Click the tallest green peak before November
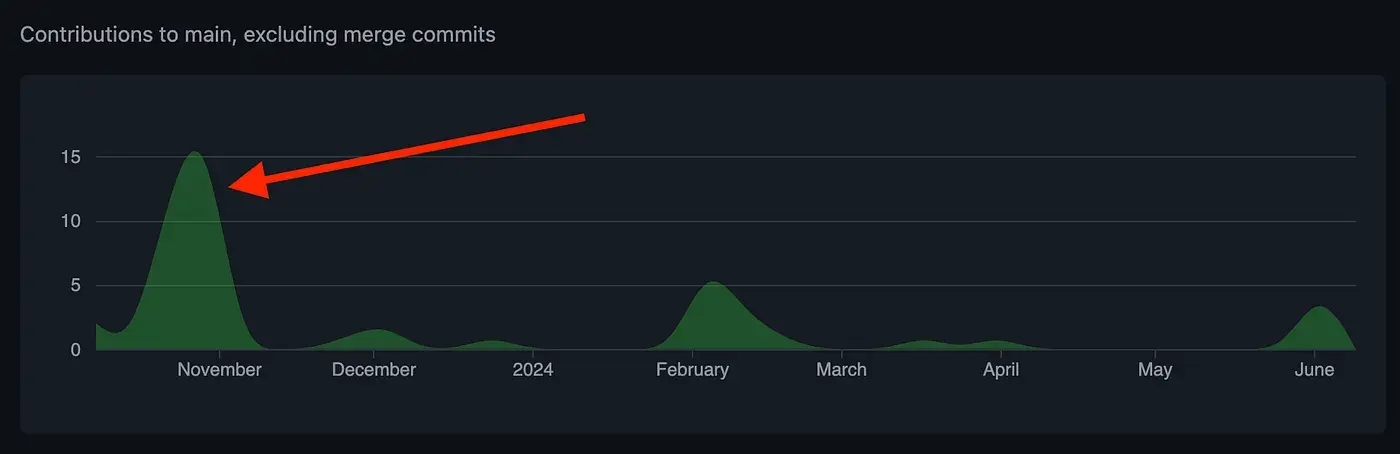 tap(195, 250)
